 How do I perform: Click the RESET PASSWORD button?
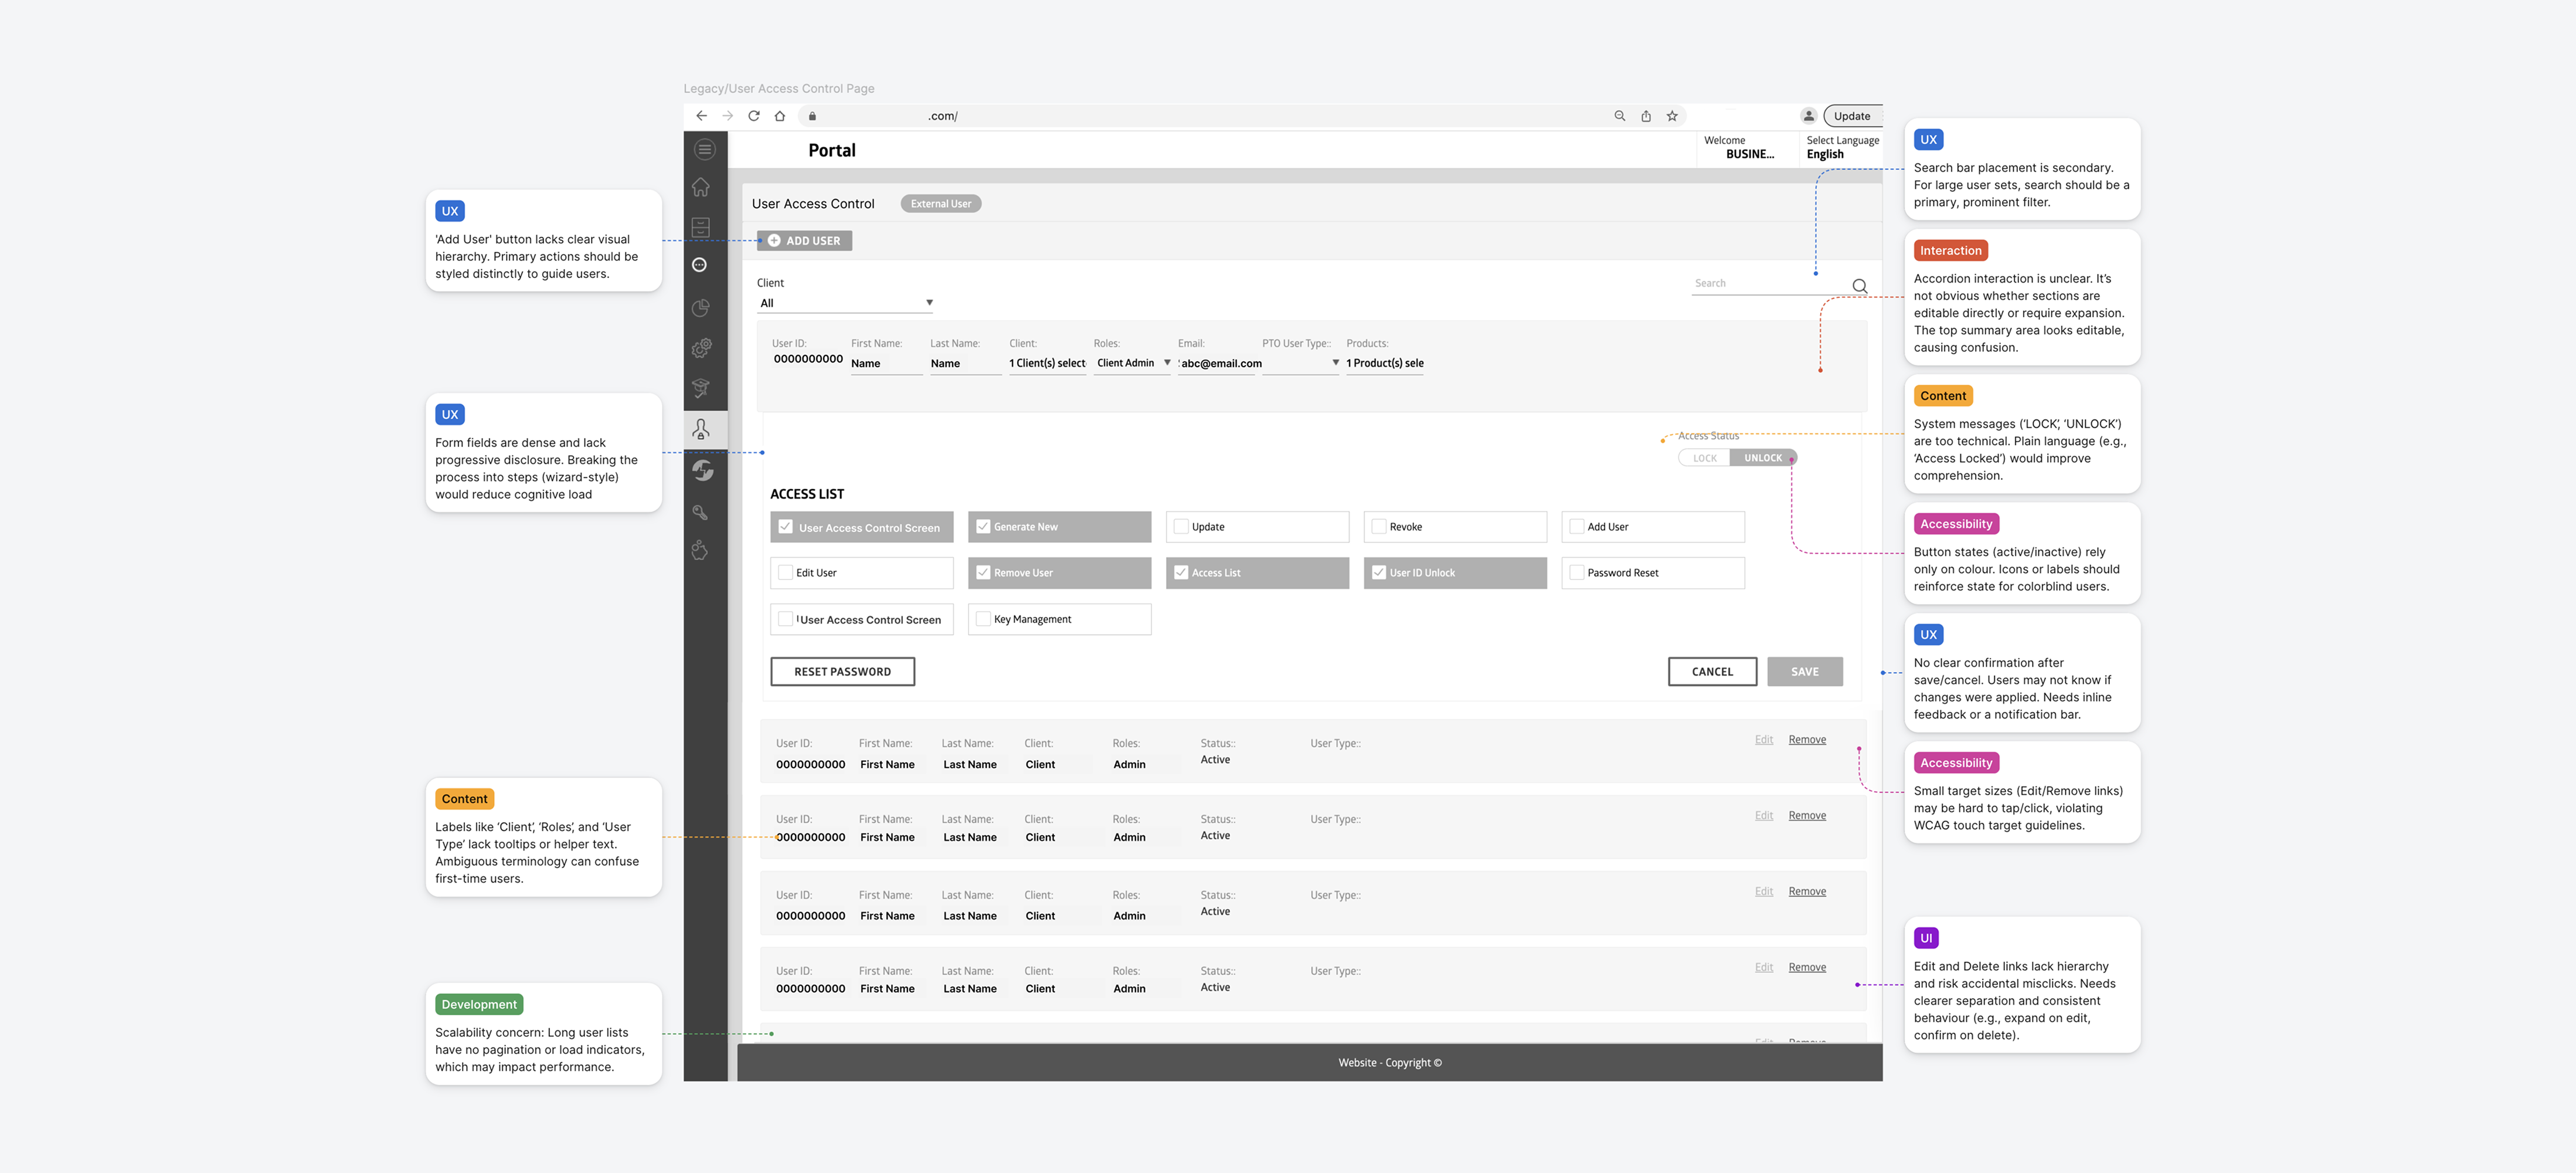[842, 671]
